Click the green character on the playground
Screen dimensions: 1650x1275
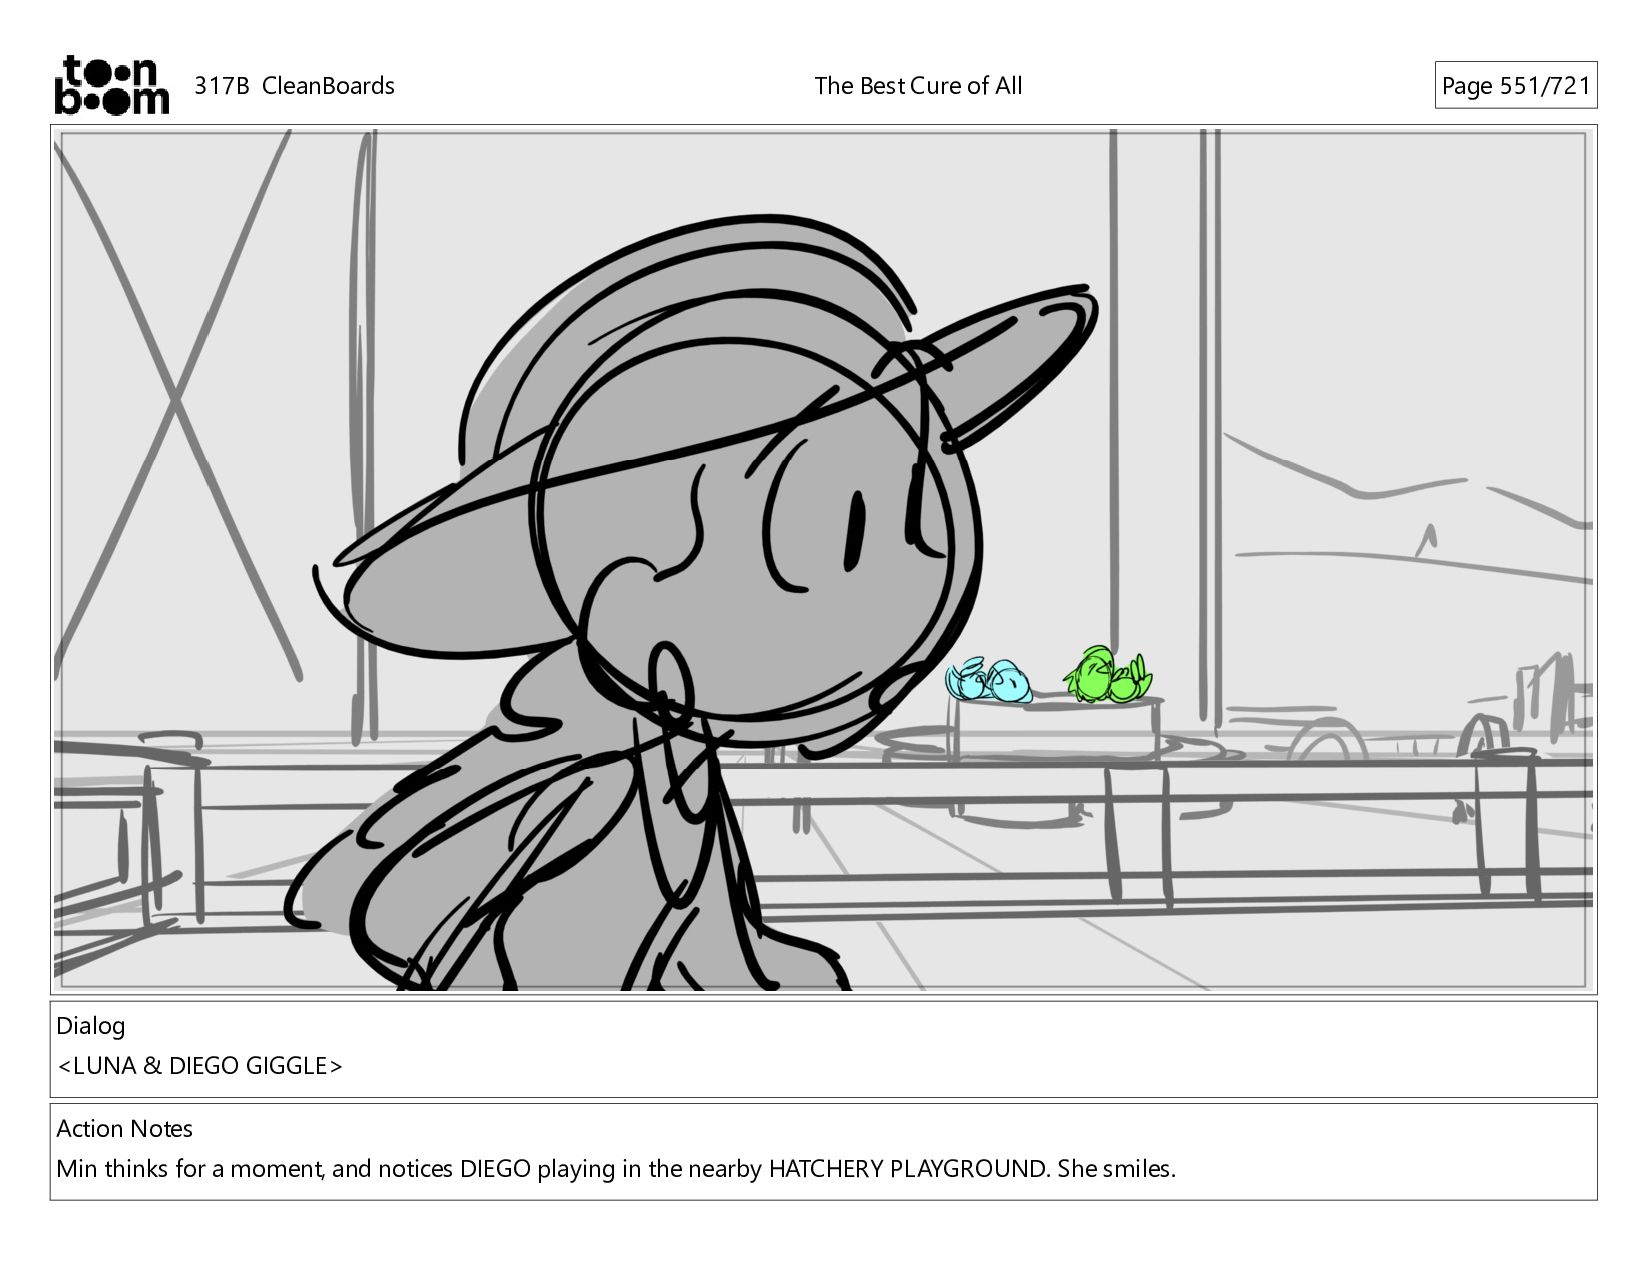(x=1109, y=675)
